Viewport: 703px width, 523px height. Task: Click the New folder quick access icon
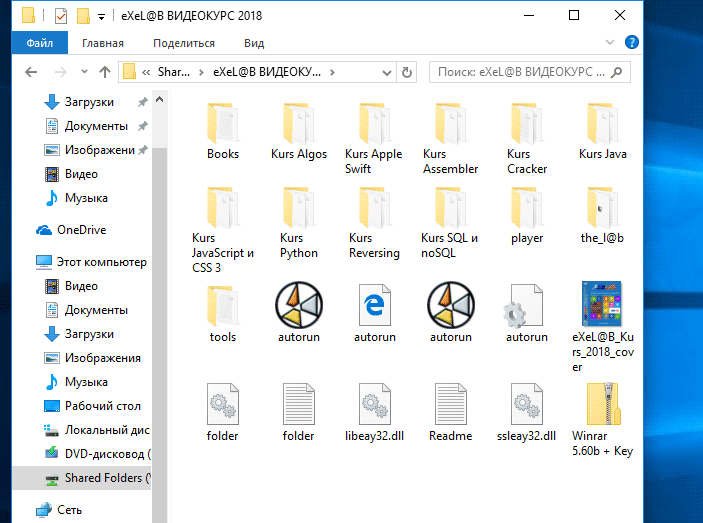pos(83,16)
